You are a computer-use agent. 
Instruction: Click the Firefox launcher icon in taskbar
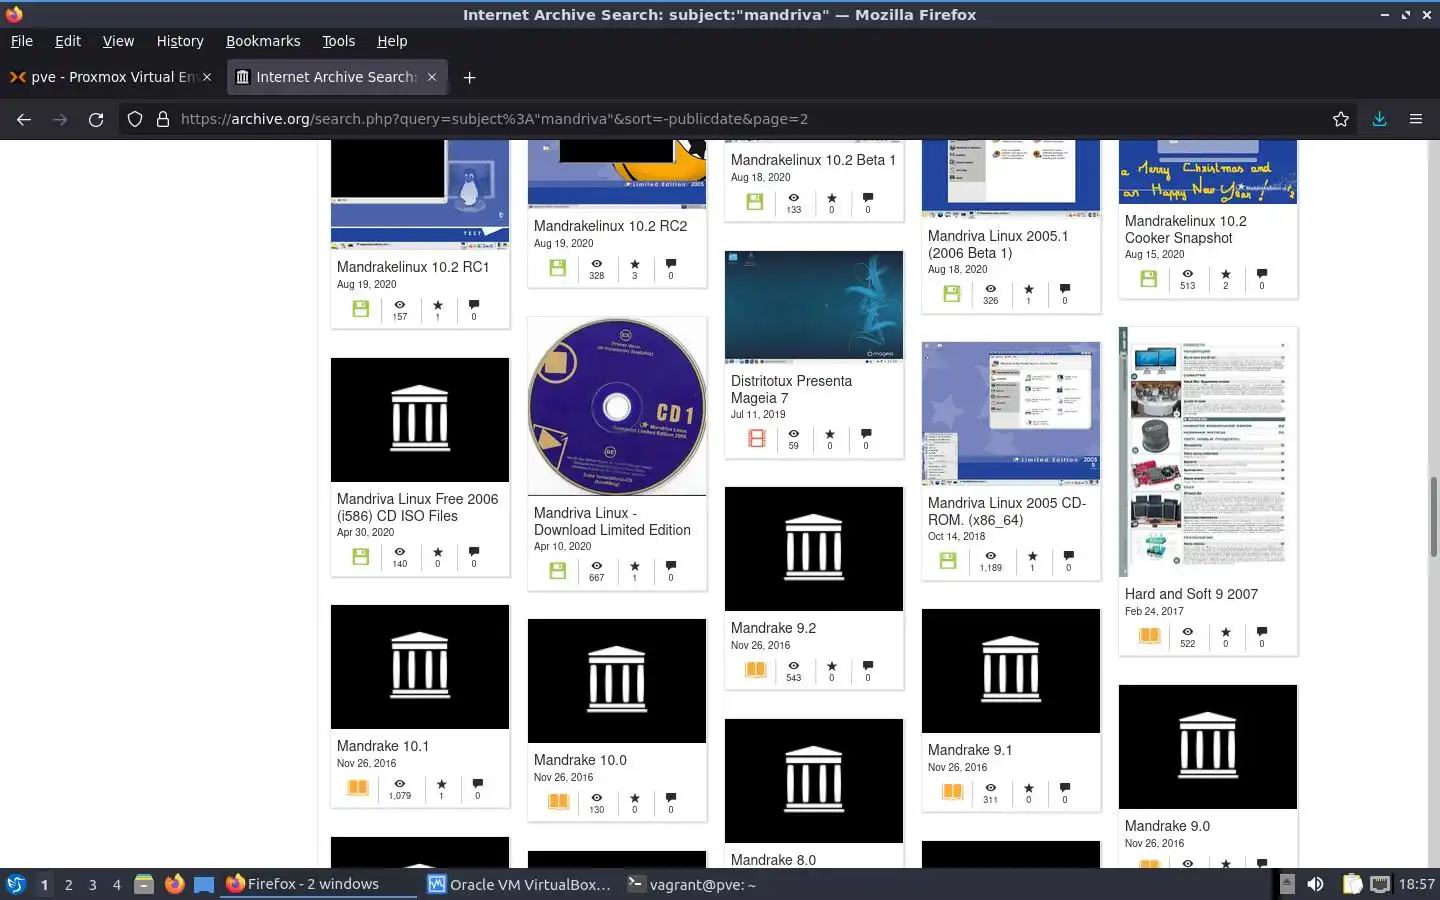coord(174,884)
